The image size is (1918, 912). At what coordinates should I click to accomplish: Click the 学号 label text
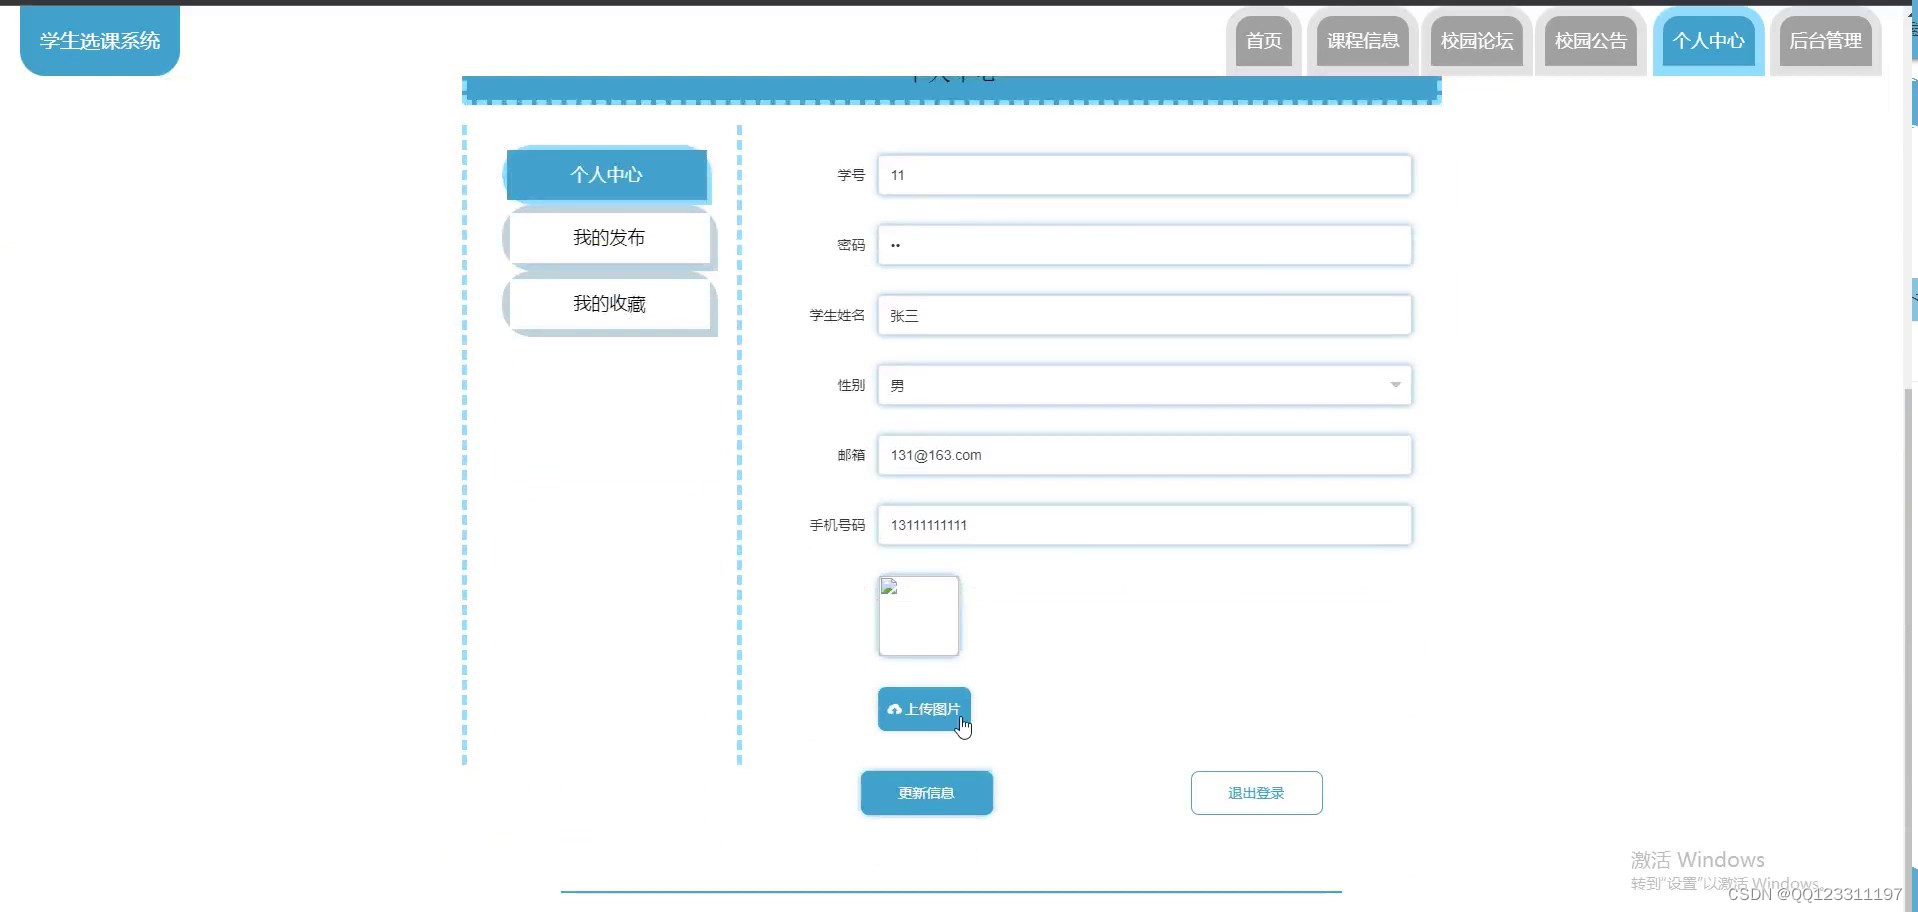(x=851, y=175)
